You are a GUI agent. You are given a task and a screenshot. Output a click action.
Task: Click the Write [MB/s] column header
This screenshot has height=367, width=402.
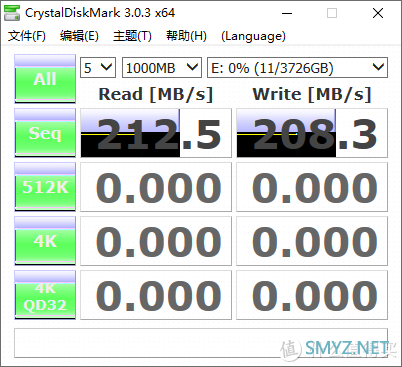[x=312, y=94]
